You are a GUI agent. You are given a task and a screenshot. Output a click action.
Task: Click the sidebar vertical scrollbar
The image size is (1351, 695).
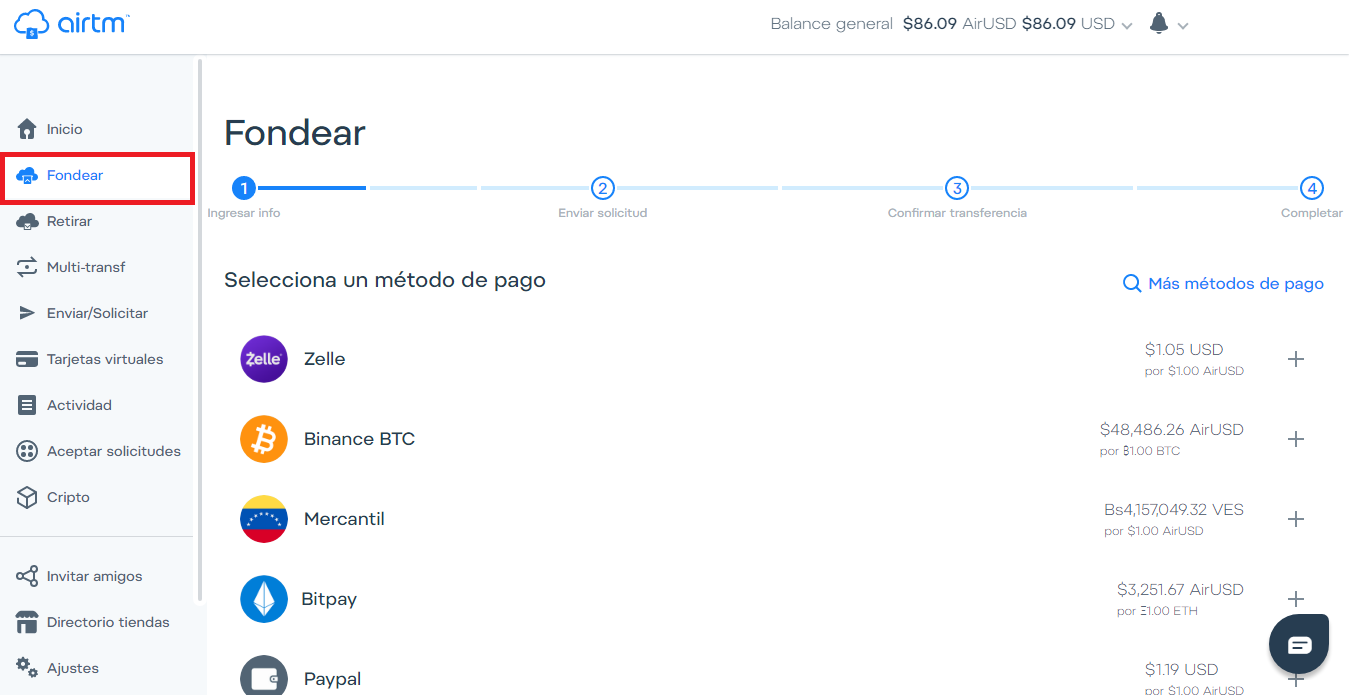(x=200, y=330)
